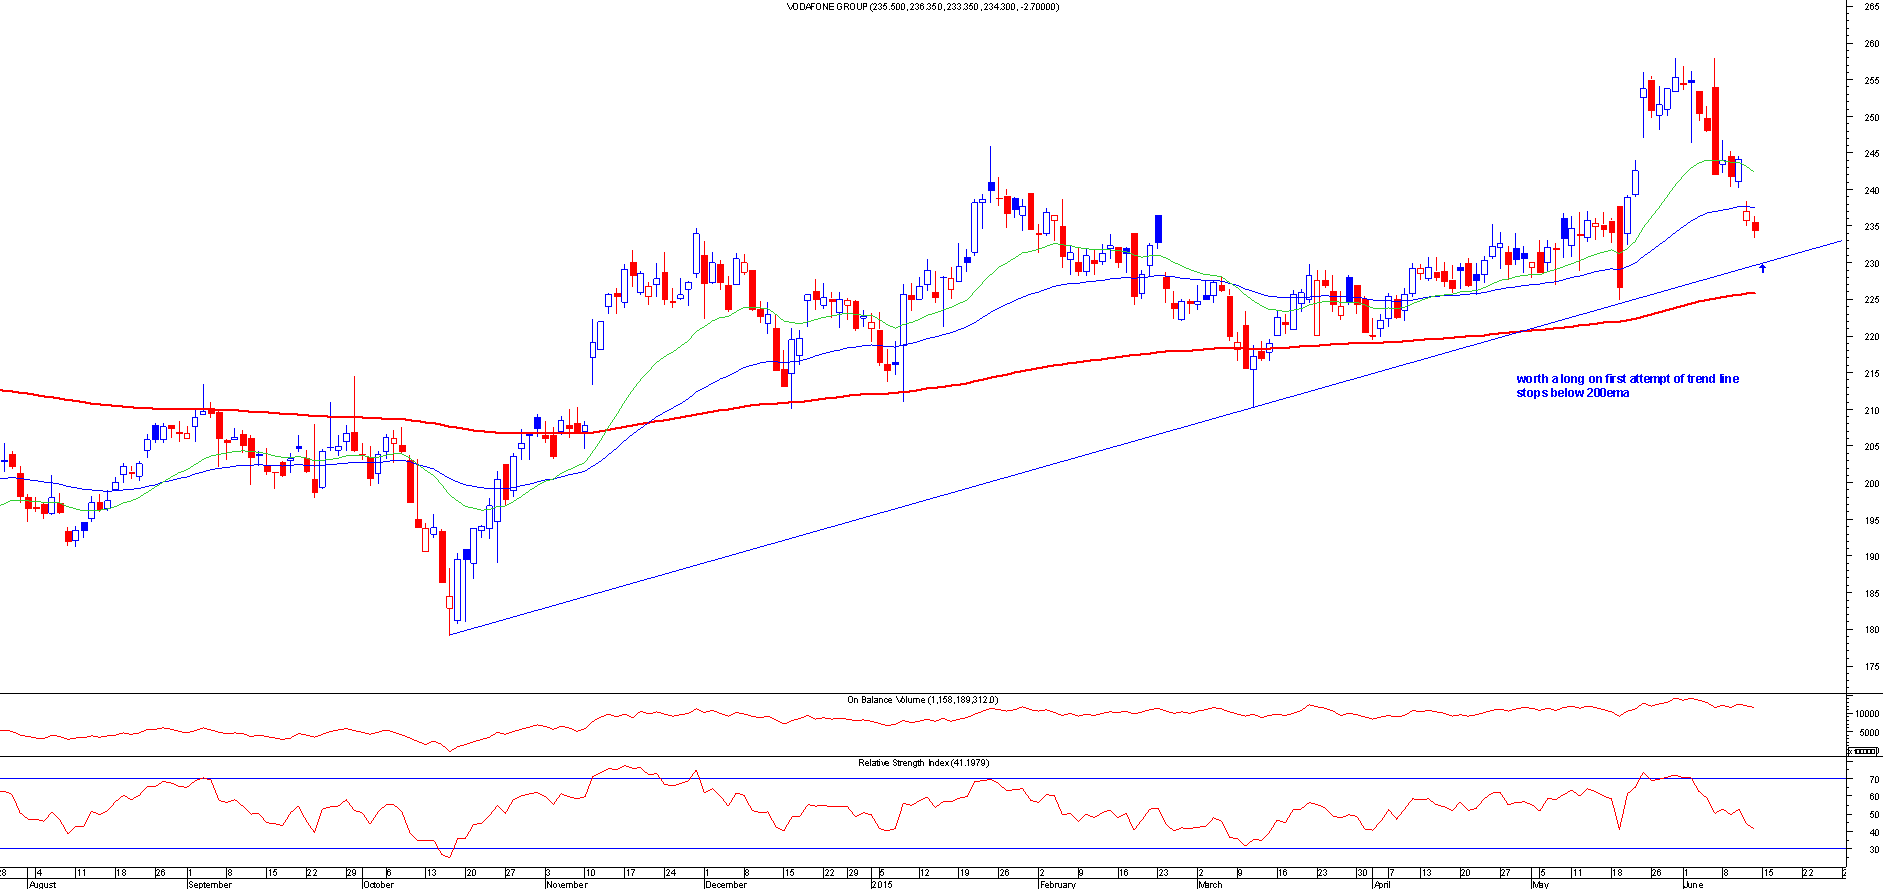Click the February label on time axis
The image size is (1883, 889).
tap(1057, 884)
